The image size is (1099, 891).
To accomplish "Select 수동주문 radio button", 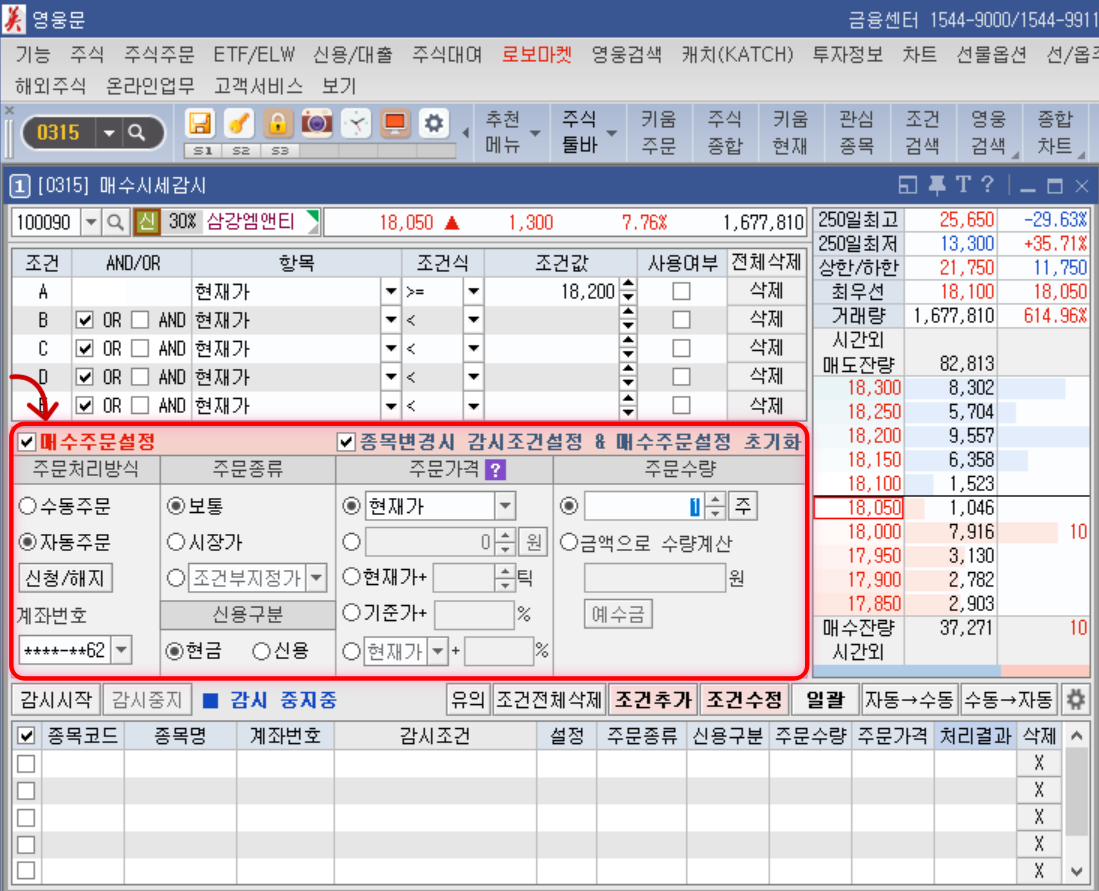I will pos(28,506).
